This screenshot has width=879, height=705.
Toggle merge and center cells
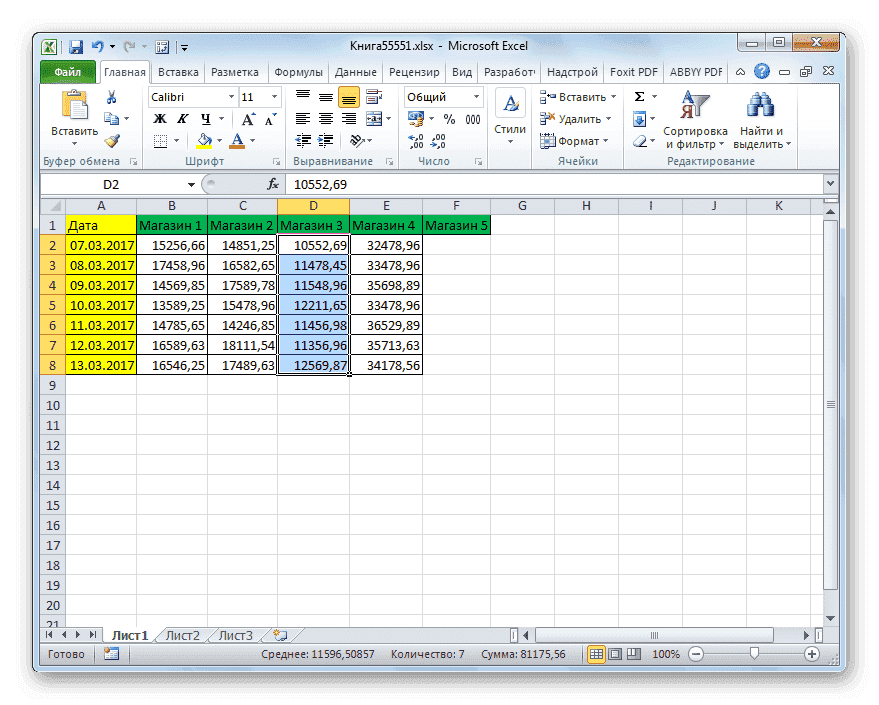(372, 117)
